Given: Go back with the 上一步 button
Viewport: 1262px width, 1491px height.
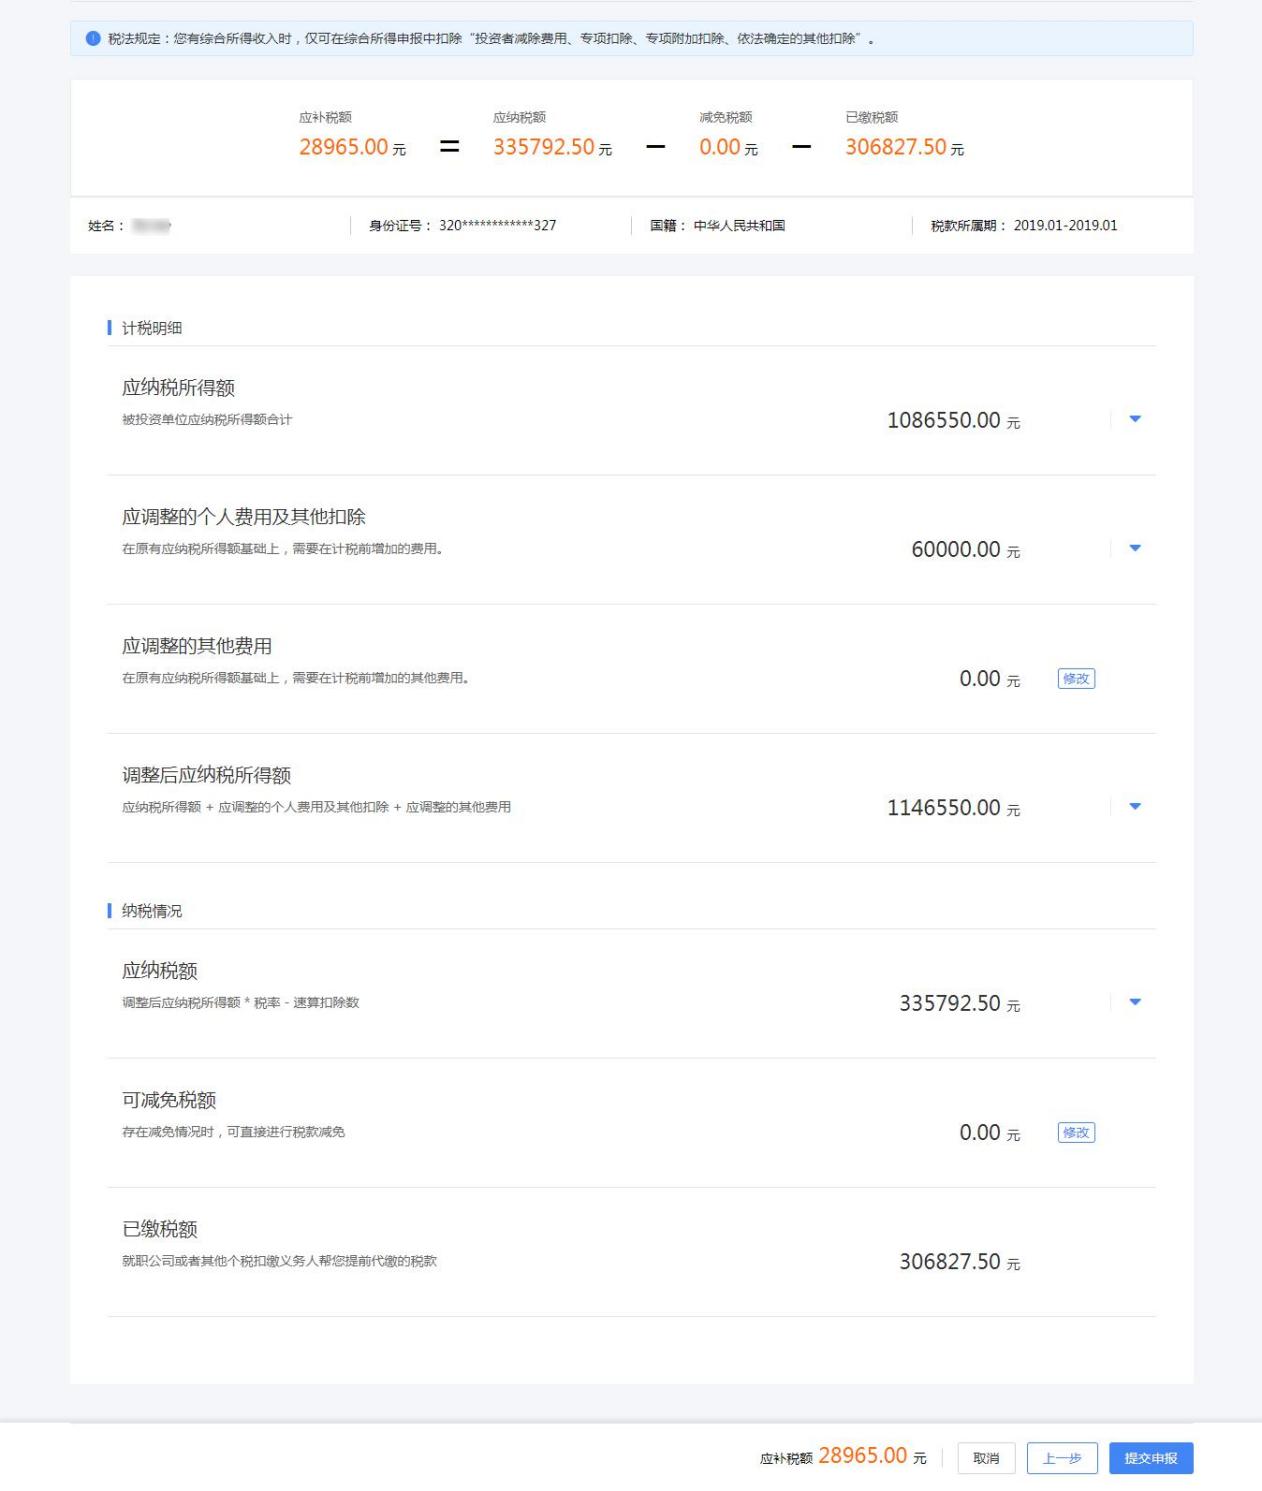Looking at the screenshot, I should coord(1061,1458).
